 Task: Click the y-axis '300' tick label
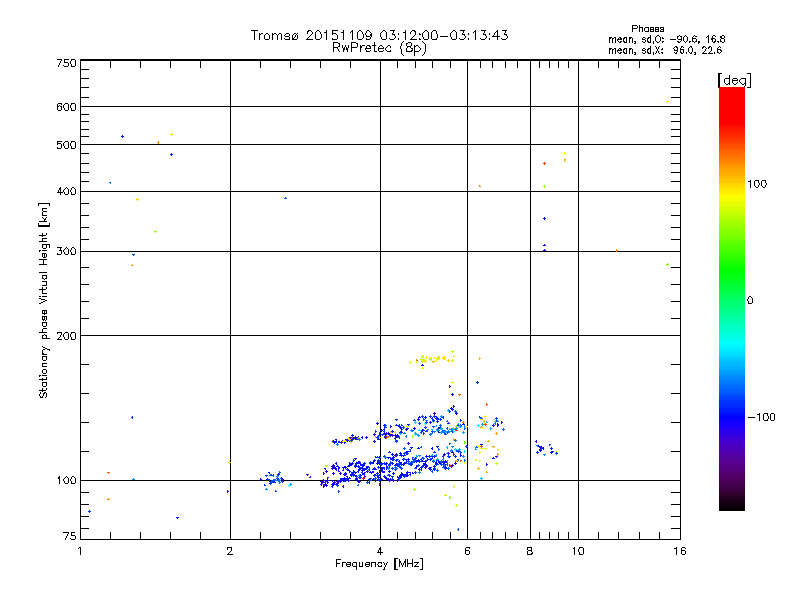pos(66,252)
